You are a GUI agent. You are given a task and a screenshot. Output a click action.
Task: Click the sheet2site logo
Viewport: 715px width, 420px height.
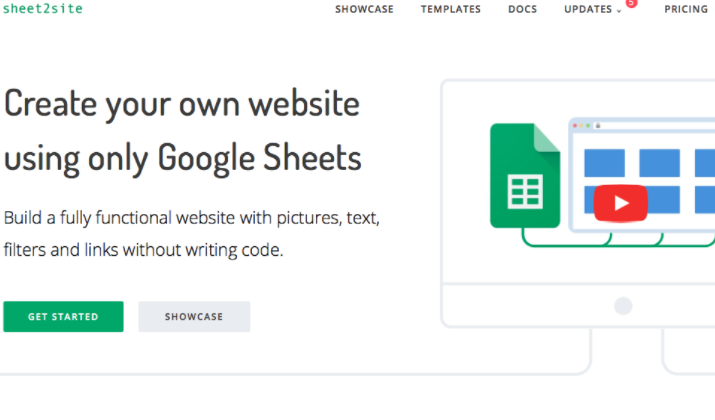(x=43, y=9)
